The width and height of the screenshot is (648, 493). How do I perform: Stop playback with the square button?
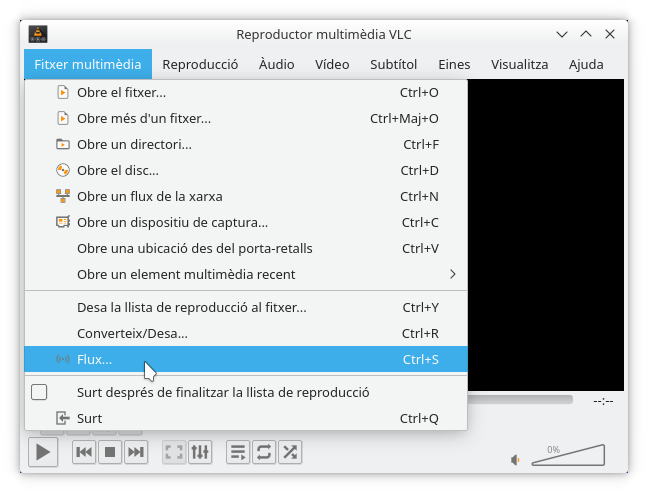pyautogui.click(x=110, y=452)
